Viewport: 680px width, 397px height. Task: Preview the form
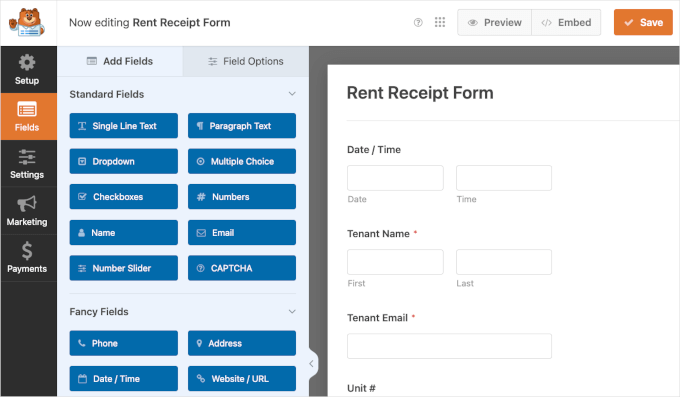point(495,23)
